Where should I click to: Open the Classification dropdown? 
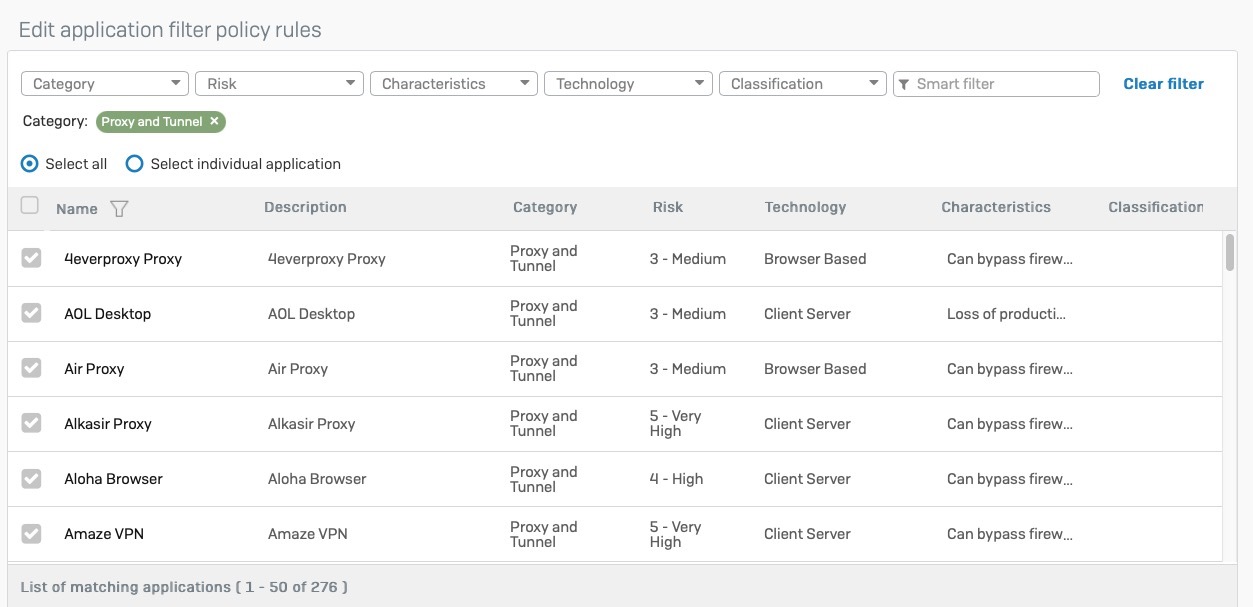pyautogui.click(x=802, y=84)
